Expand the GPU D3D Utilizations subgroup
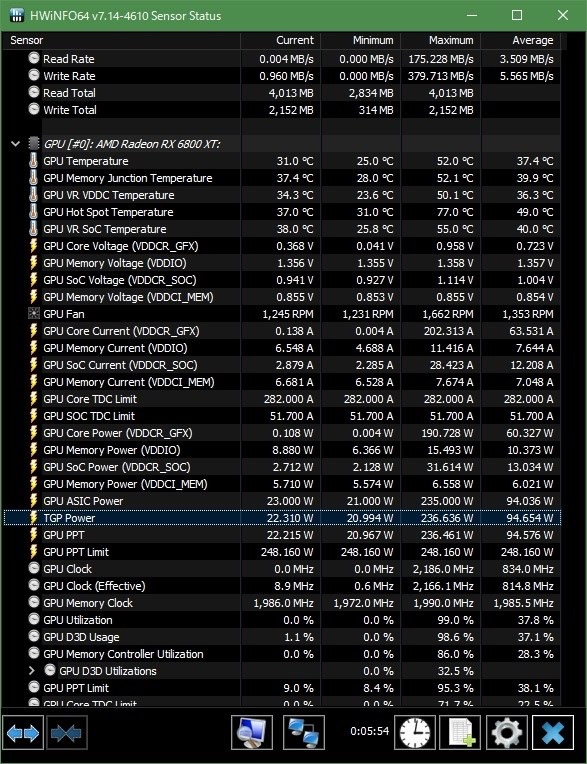 (x=32, y=671)
